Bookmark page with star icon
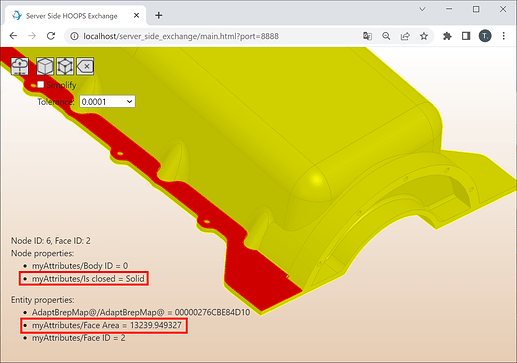Image resolution: width=517 pixels, height=363 pixels. click(424, 36)
